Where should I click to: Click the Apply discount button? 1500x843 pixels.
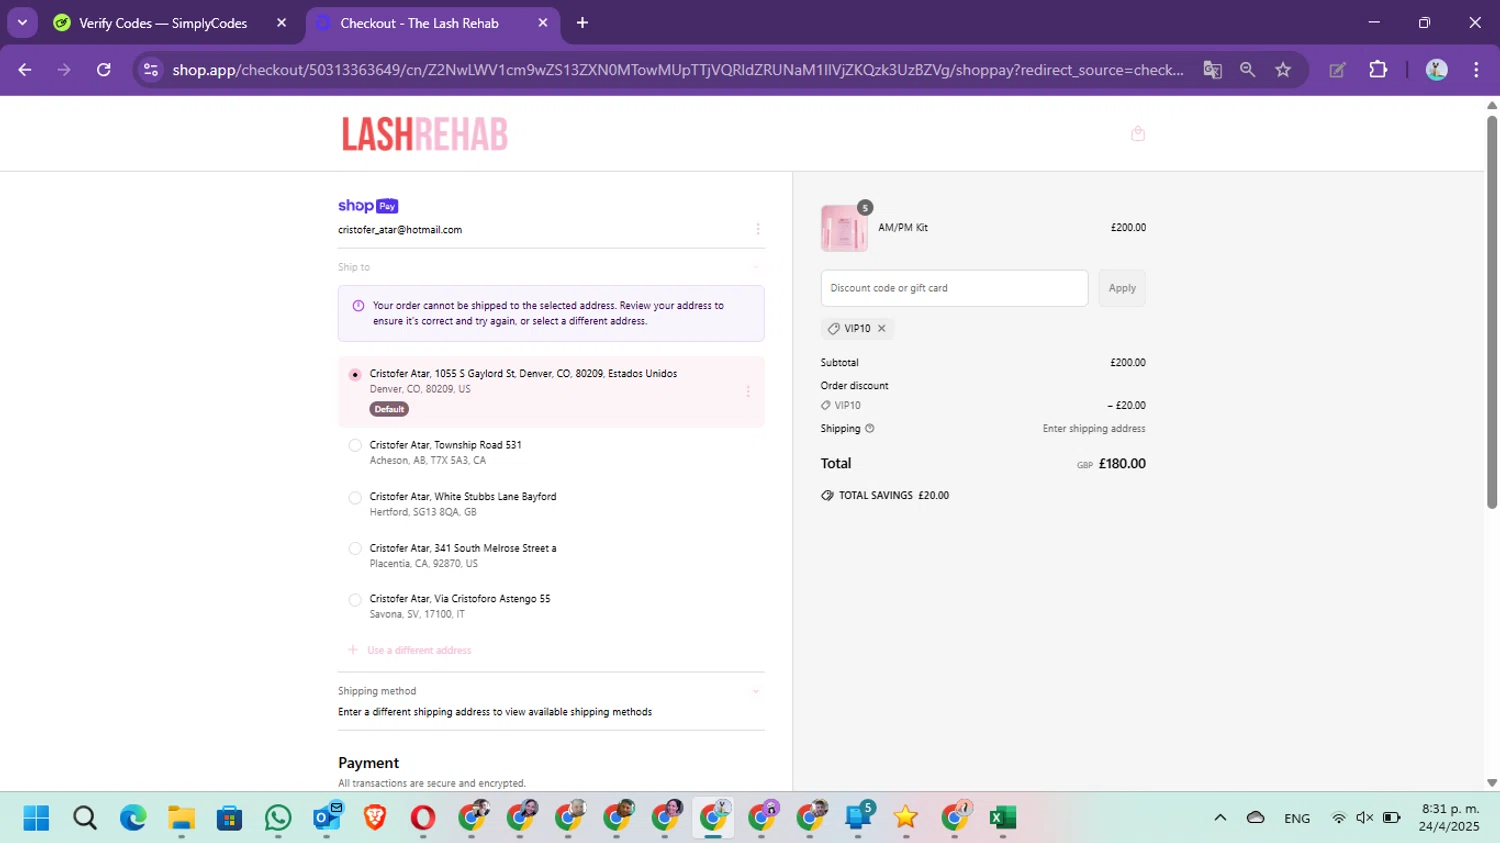(1122, 288)
